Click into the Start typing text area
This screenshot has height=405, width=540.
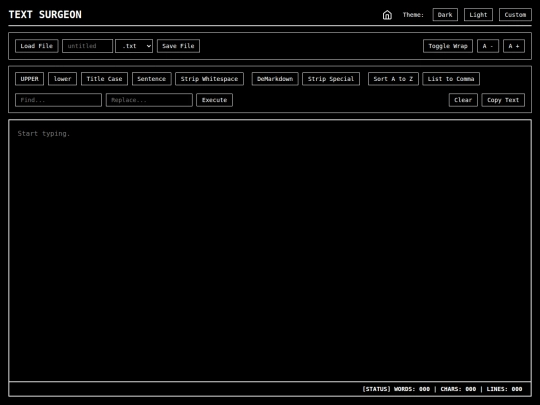270,250
